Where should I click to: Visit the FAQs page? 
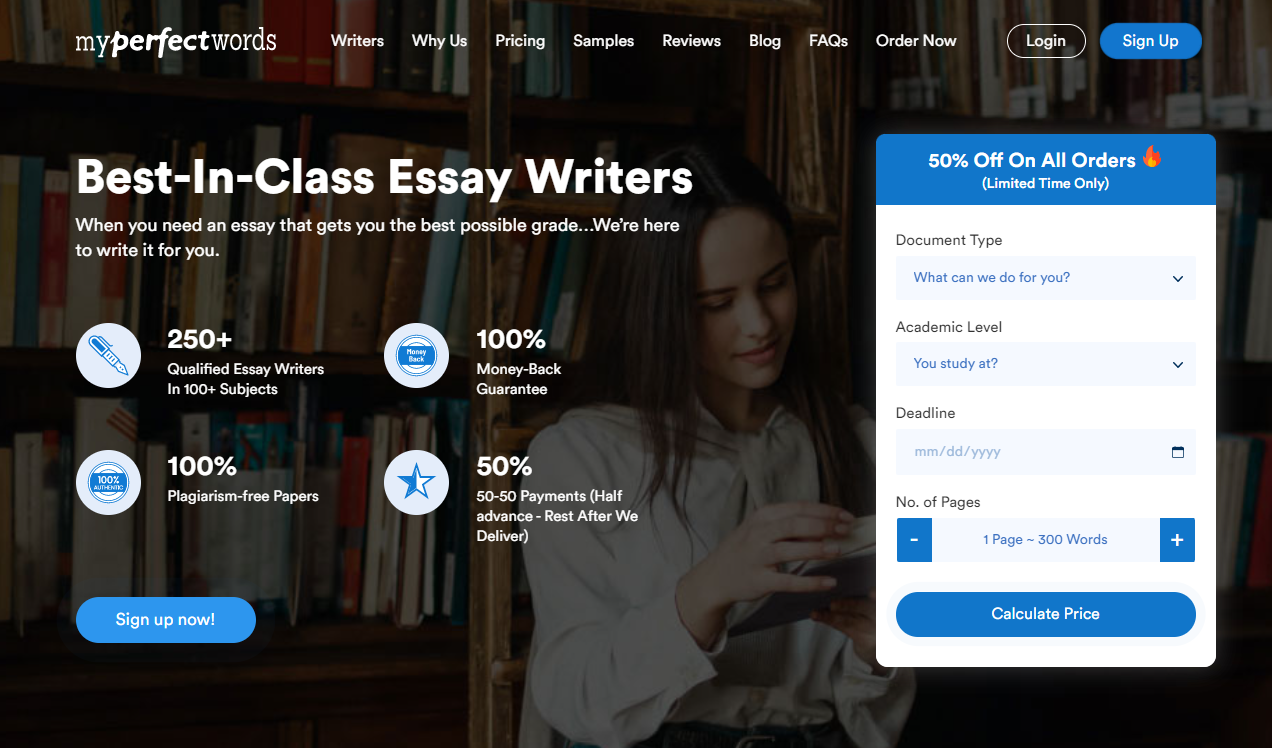pyautogui.click(x=828, y=41)
